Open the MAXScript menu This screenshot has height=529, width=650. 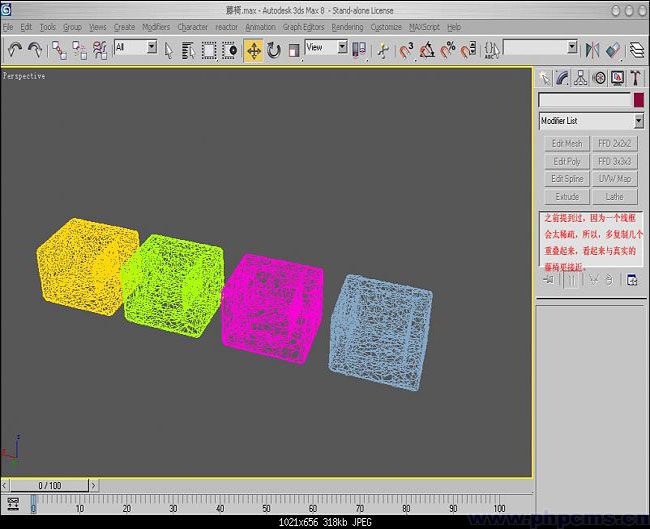(424, 27)
